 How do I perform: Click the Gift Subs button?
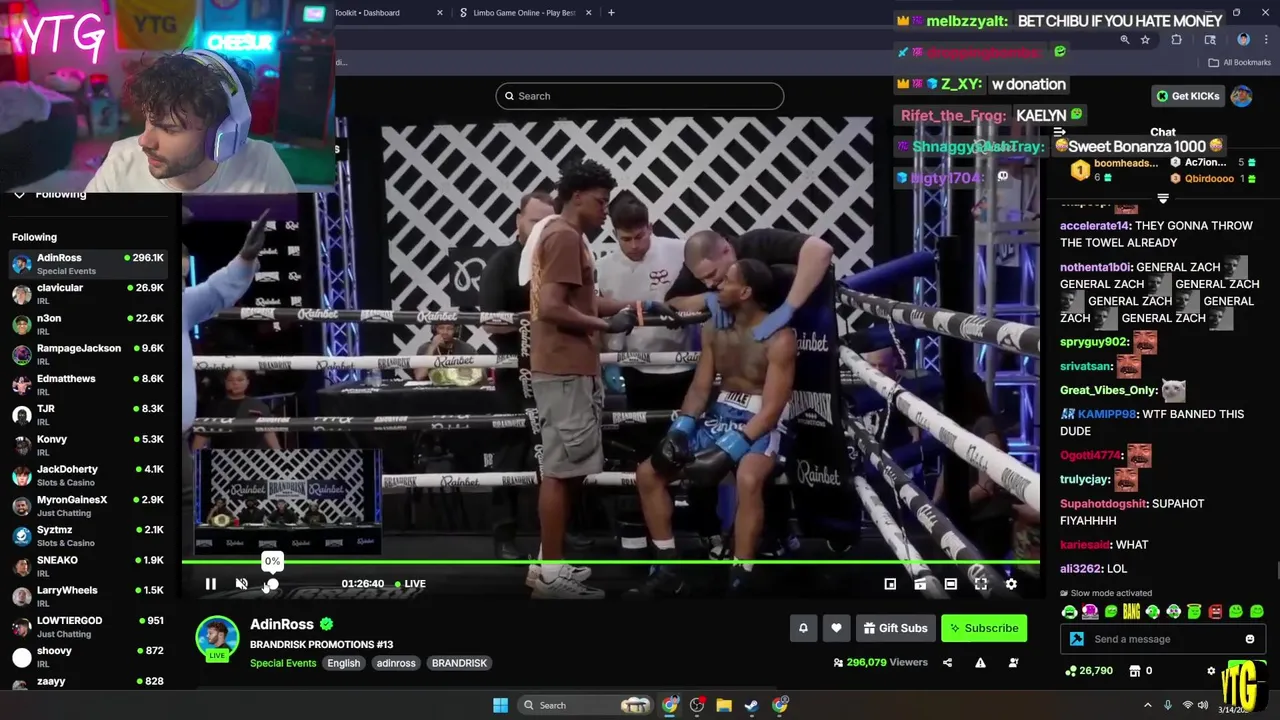[x=895, y=628]
